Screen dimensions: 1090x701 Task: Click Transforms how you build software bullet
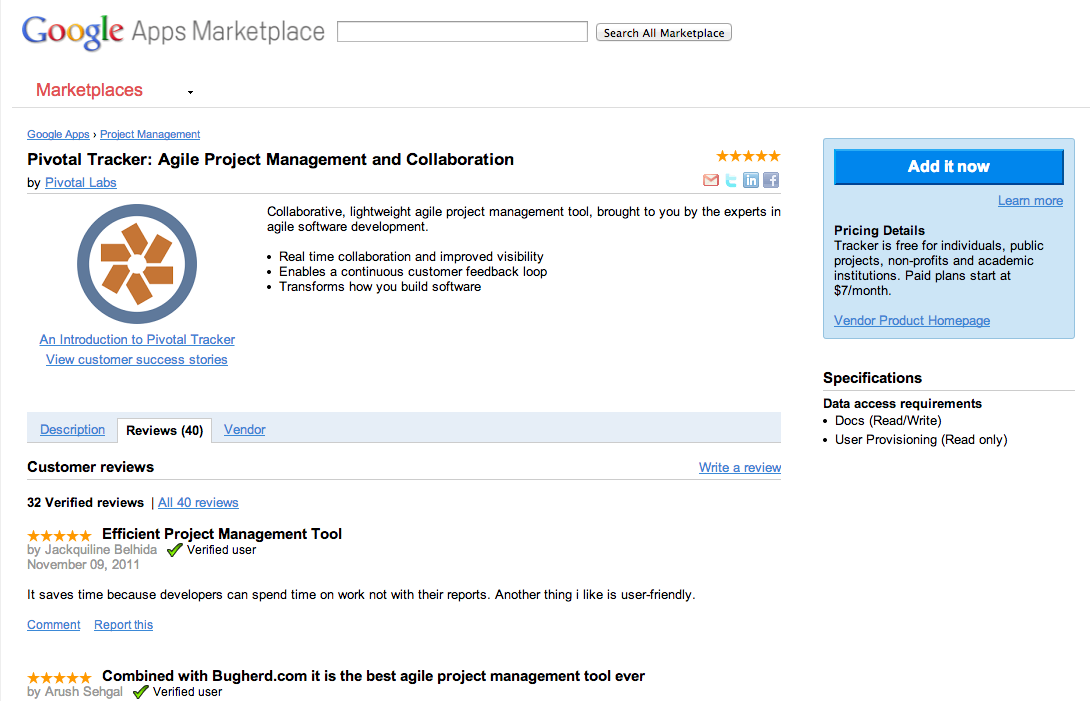pos(380,287)
